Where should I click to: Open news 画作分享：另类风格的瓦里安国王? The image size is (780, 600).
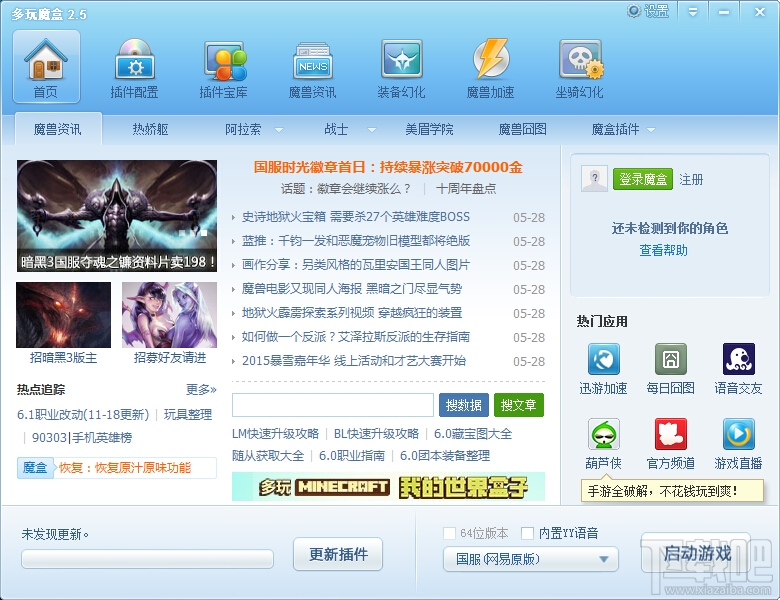(x=356, y=265)
